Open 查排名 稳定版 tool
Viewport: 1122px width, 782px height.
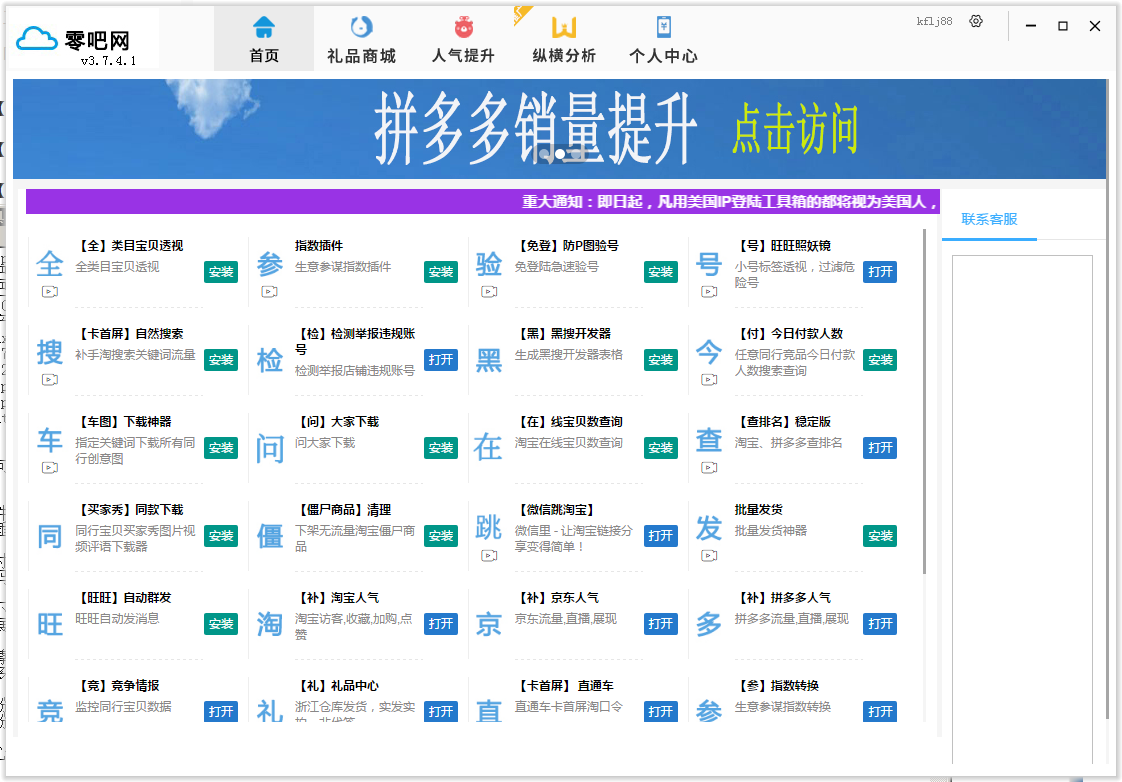point(880,448)
